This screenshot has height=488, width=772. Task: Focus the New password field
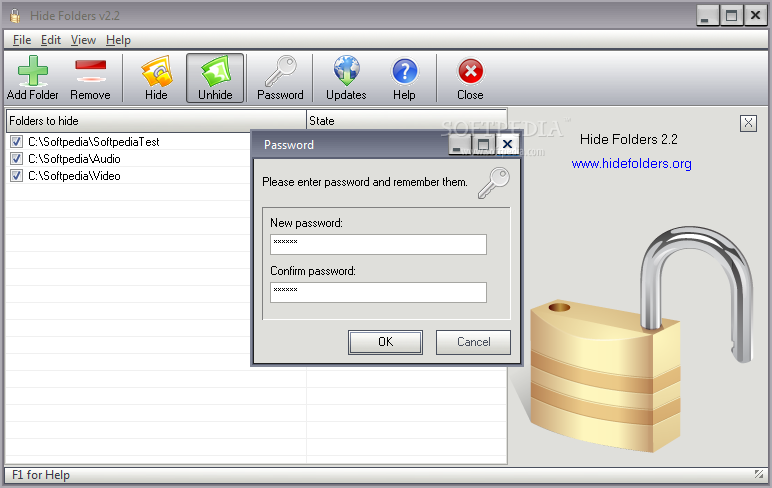point(378,244)
